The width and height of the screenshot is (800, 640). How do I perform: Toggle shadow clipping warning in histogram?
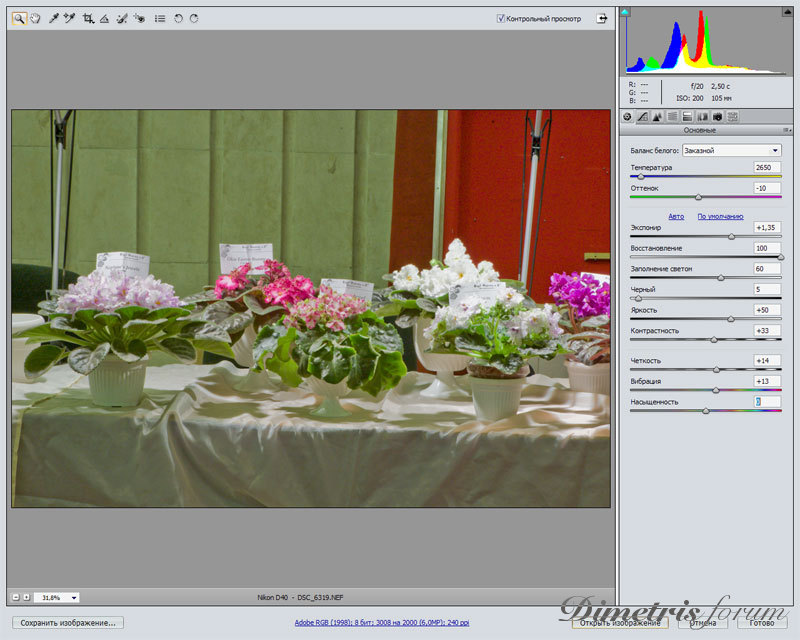[626, 12]
